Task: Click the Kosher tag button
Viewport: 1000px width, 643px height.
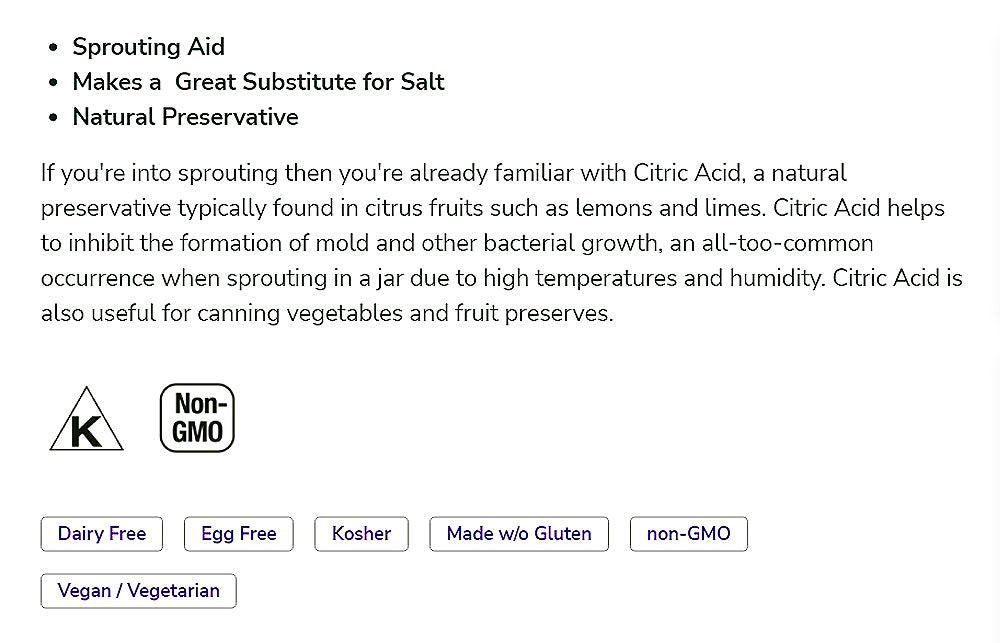Action: (x=361, y=534)
